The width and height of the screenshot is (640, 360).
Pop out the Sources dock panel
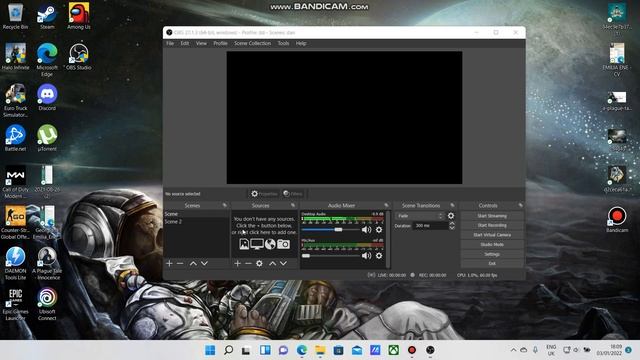click(x=293, y=205)
